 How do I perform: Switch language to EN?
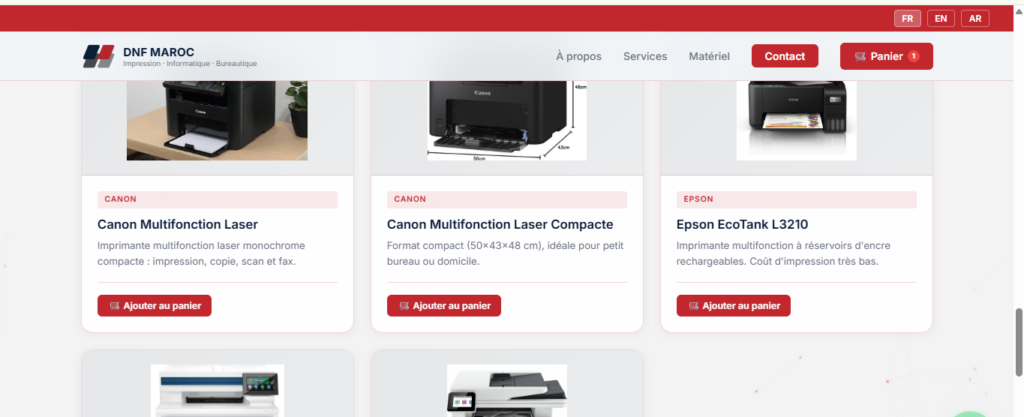point(940,18)
